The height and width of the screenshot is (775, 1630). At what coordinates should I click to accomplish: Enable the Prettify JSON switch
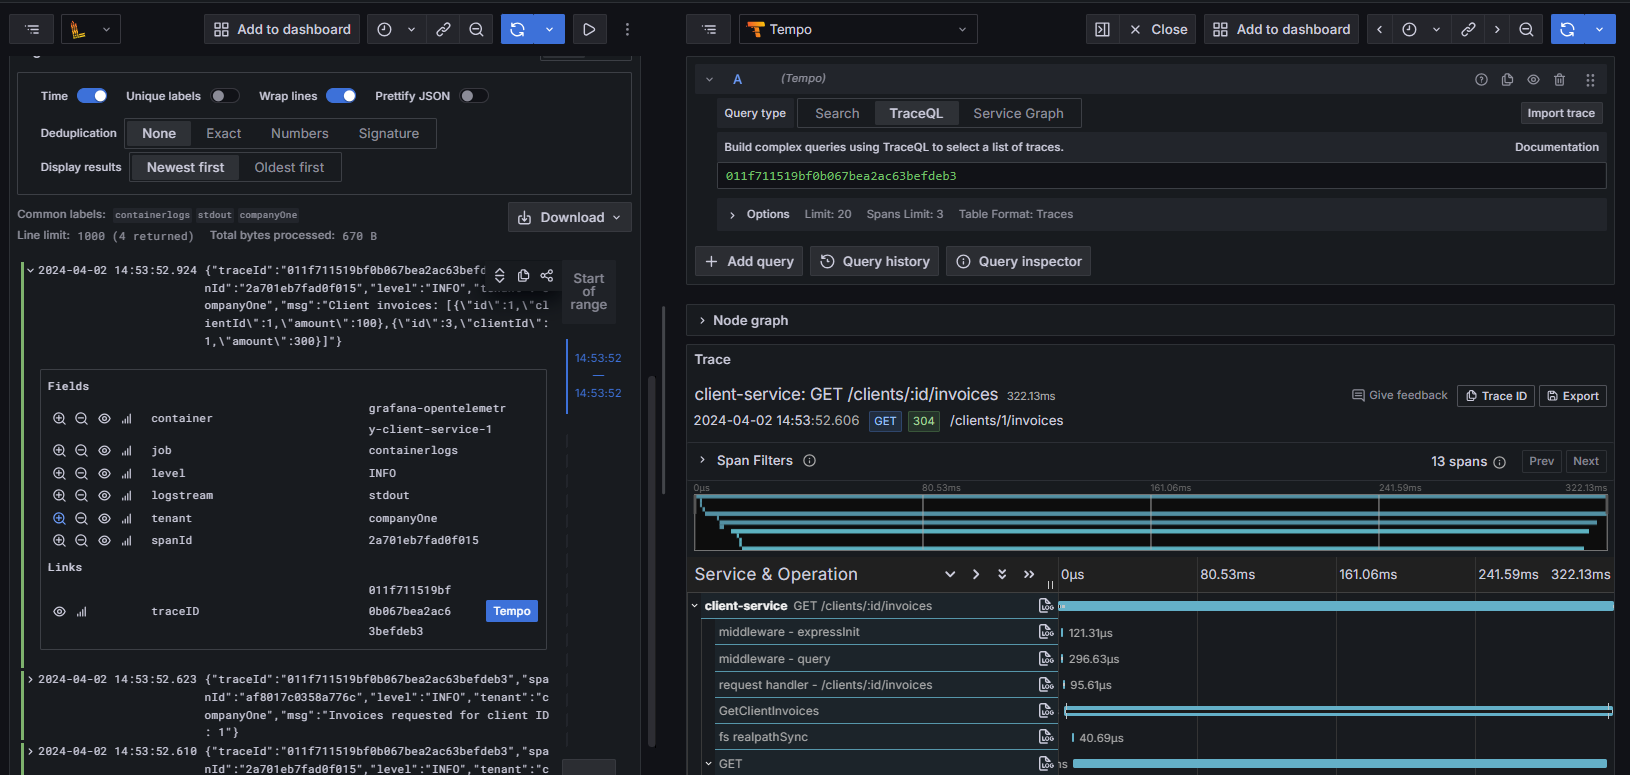tap(474, 96)
